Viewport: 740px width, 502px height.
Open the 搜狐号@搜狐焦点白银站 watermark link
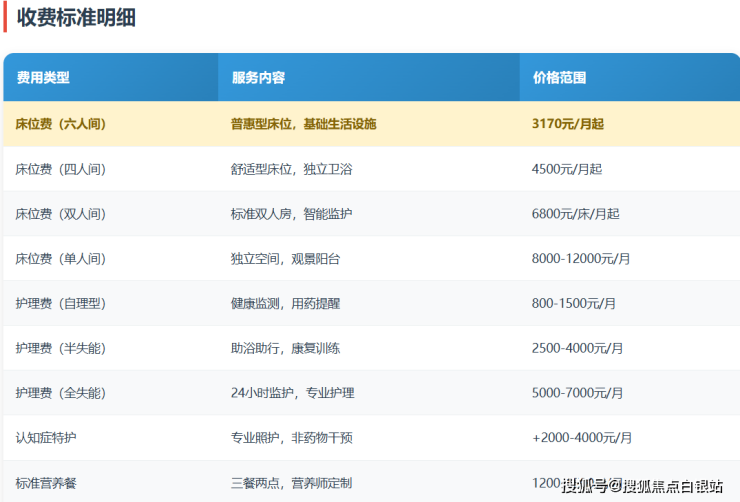(642, 486)
